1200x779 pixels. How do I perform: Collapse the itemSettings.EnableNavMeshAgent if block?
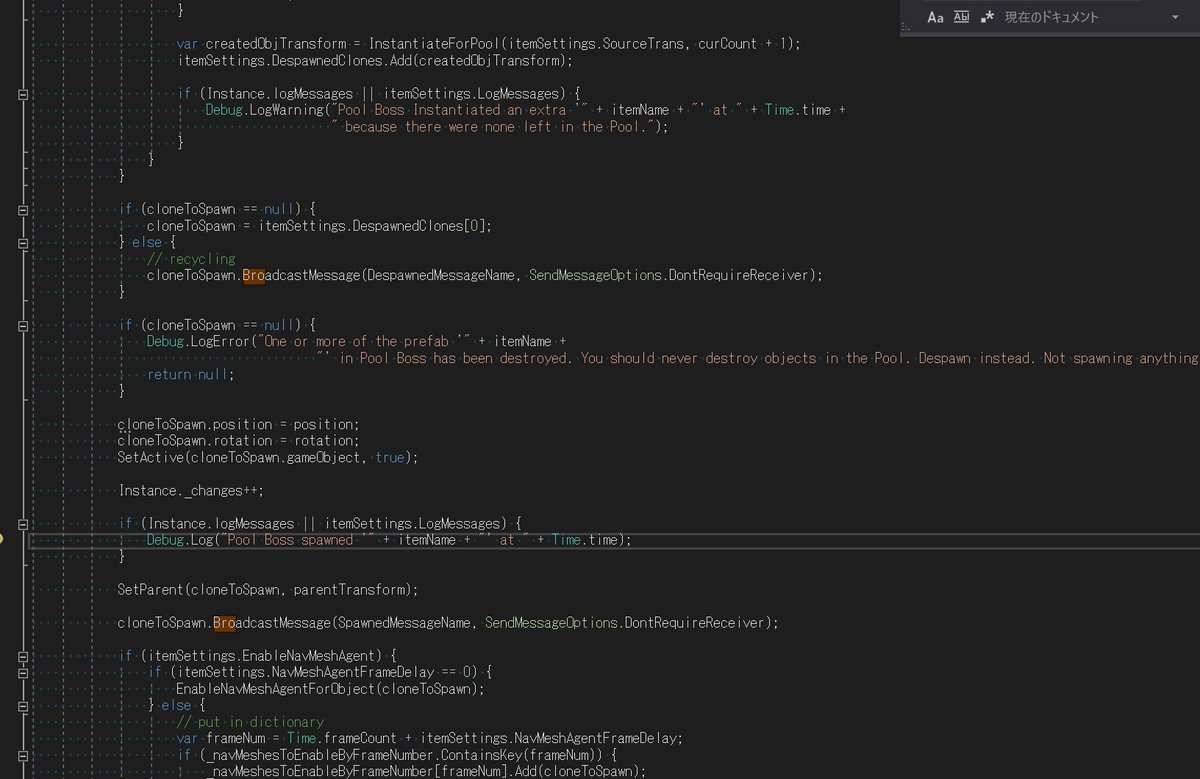pyautogui.click(x=23, y=656)
